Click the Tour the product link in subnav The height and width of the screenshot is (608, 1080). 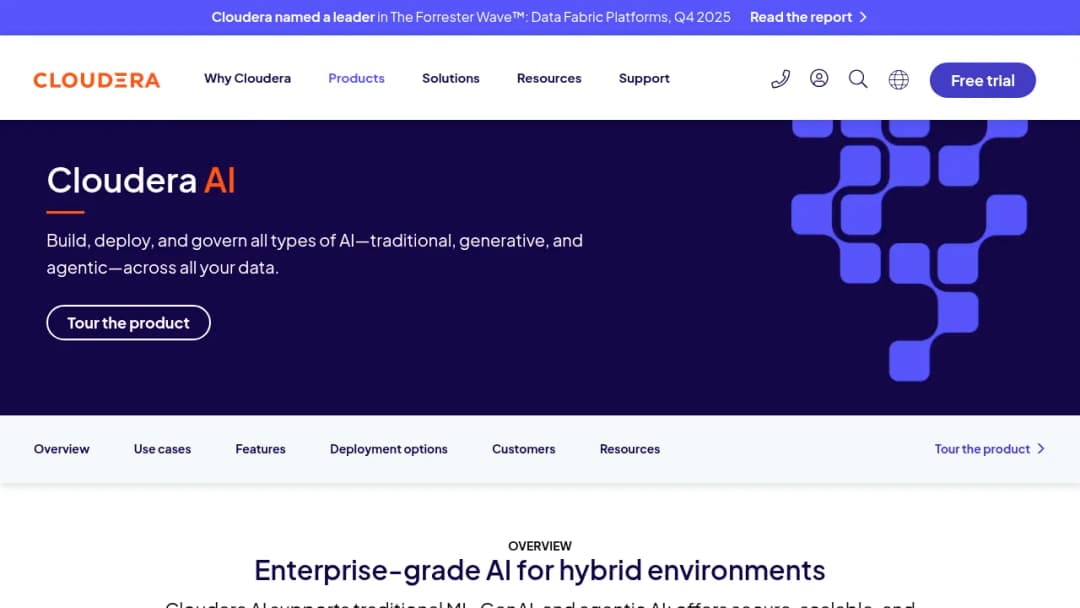click(982, 449)
